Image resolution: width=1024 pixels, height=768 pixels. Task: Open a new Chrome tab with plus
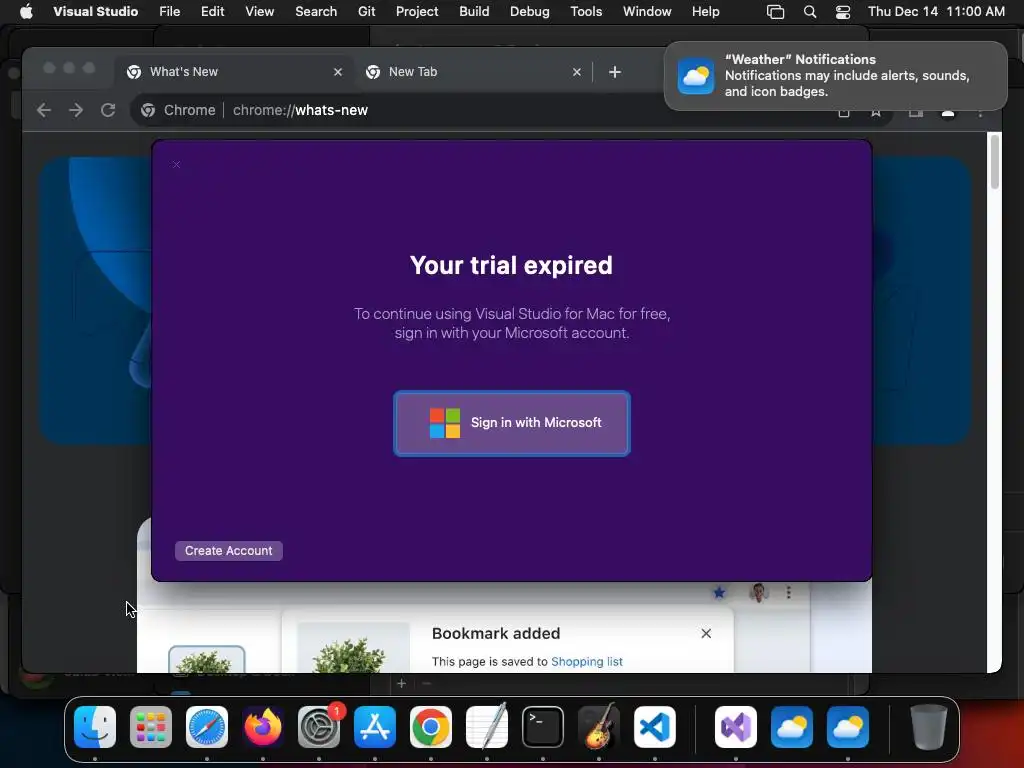[615, 72]
